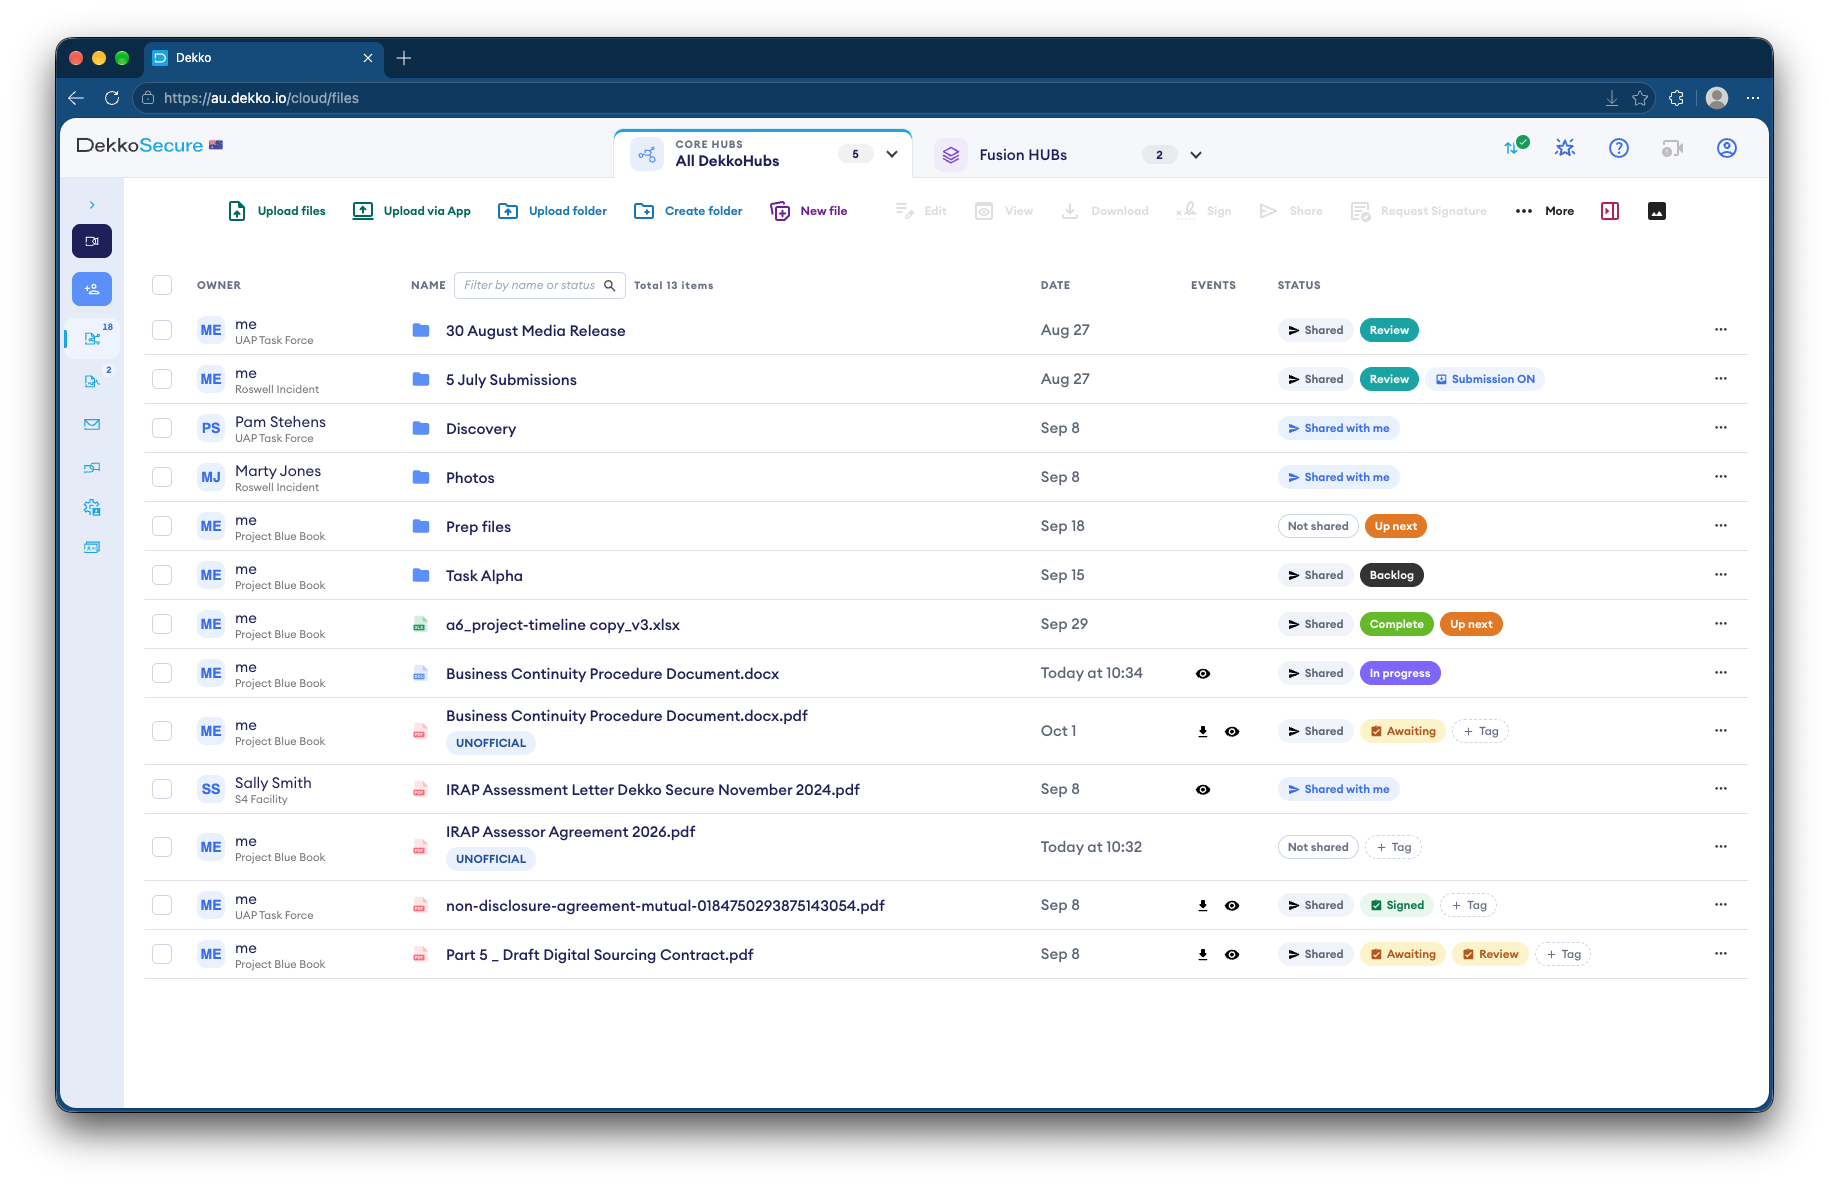
Task: Check the box beside Prep files
Action: pos(162,526)
